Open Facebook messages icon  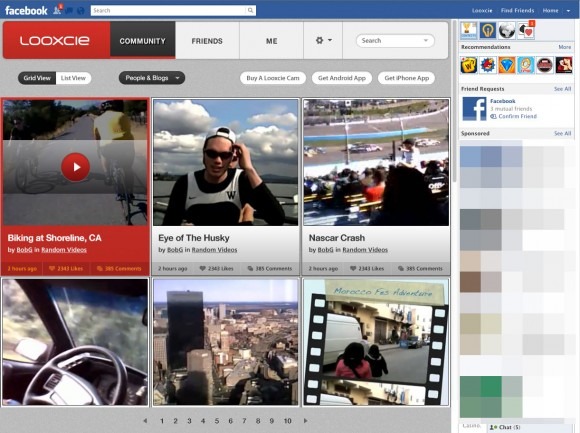[x=69, y=11]
